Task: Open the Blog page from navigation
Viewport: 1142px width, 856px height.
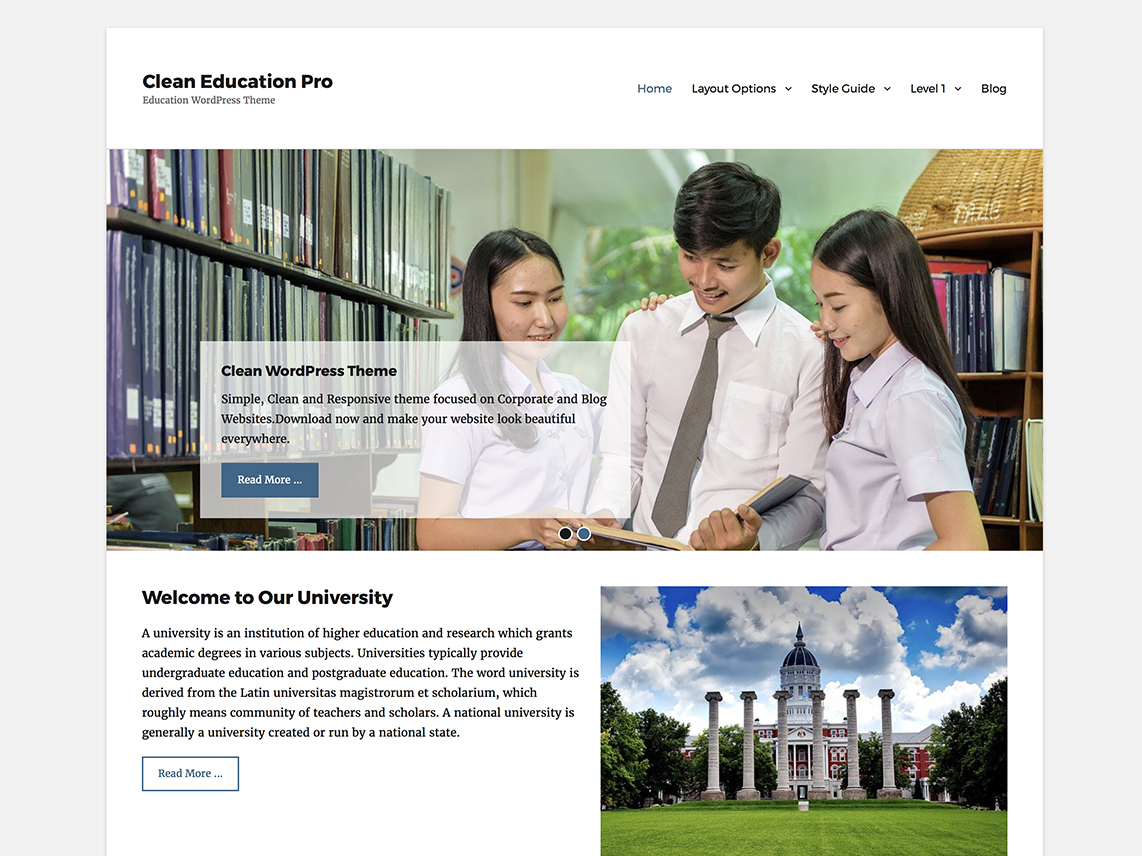Action: tap(993, 89)
